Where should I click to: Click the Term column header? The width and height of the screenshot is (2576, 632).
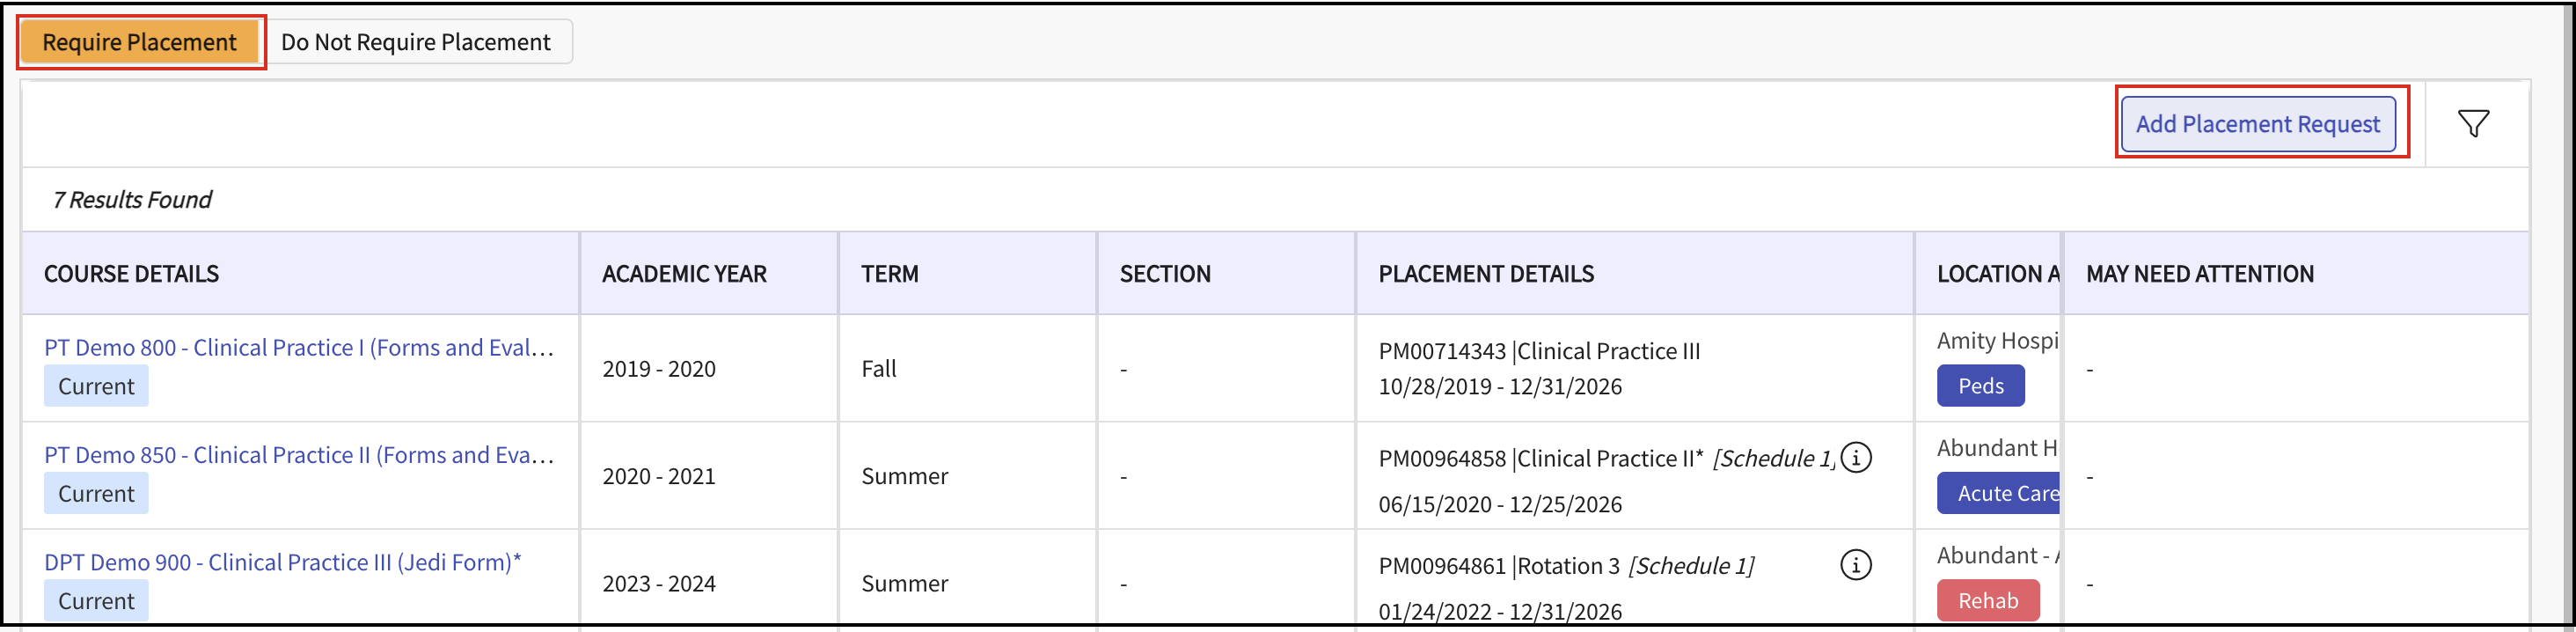point(889,274)
